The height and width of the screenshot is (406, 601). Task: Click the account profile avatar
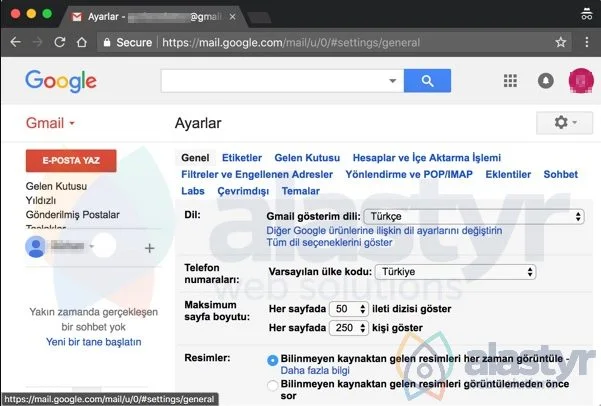point(581,81)
